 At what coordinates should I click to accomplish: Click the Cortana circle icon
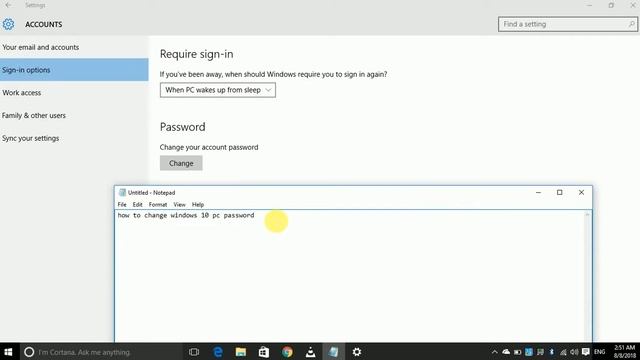[29, 352]
